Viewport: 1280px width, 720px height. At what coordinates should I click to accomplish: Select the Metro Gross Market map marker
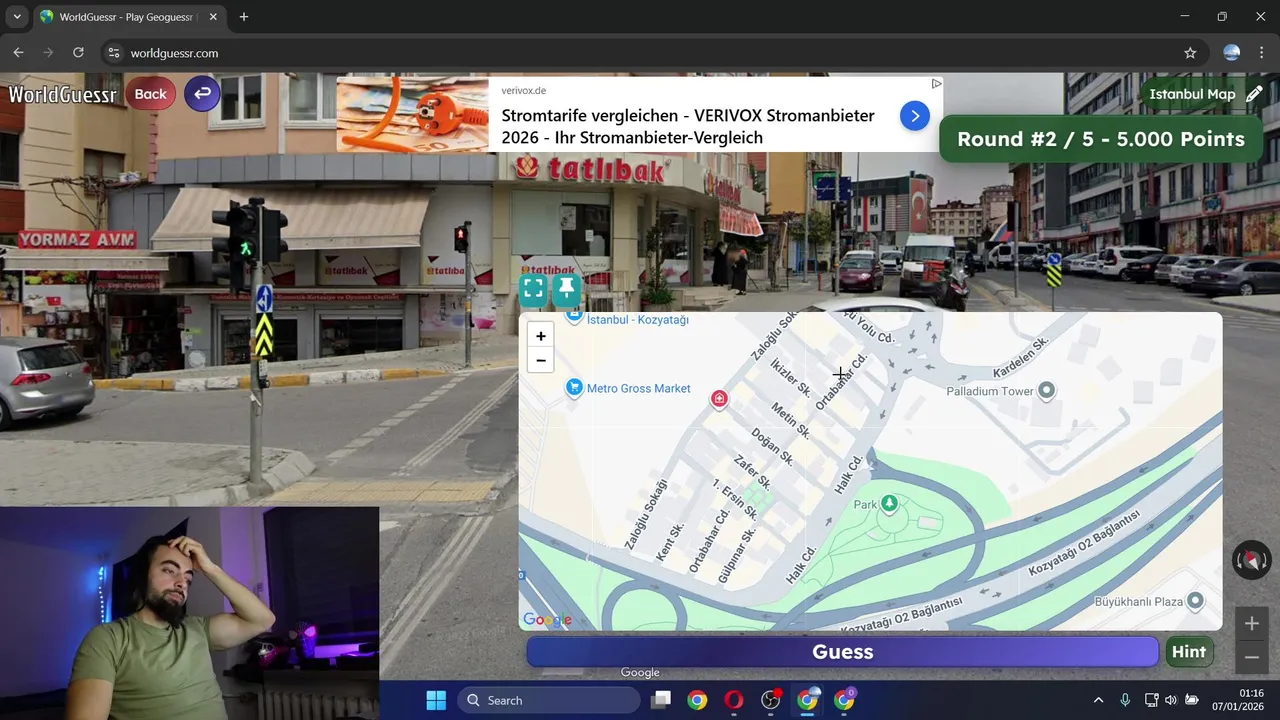coord(574,388)
